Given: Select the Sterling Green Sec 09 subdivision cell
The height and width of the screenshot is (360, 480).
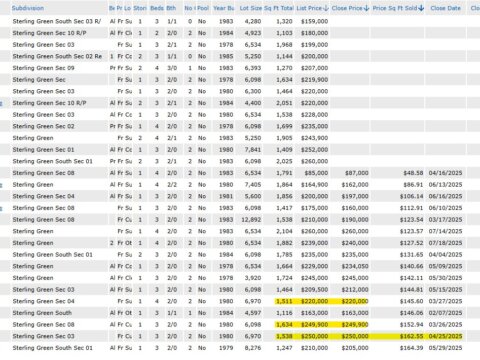Looking at the screenshot, I should point(43,68).
